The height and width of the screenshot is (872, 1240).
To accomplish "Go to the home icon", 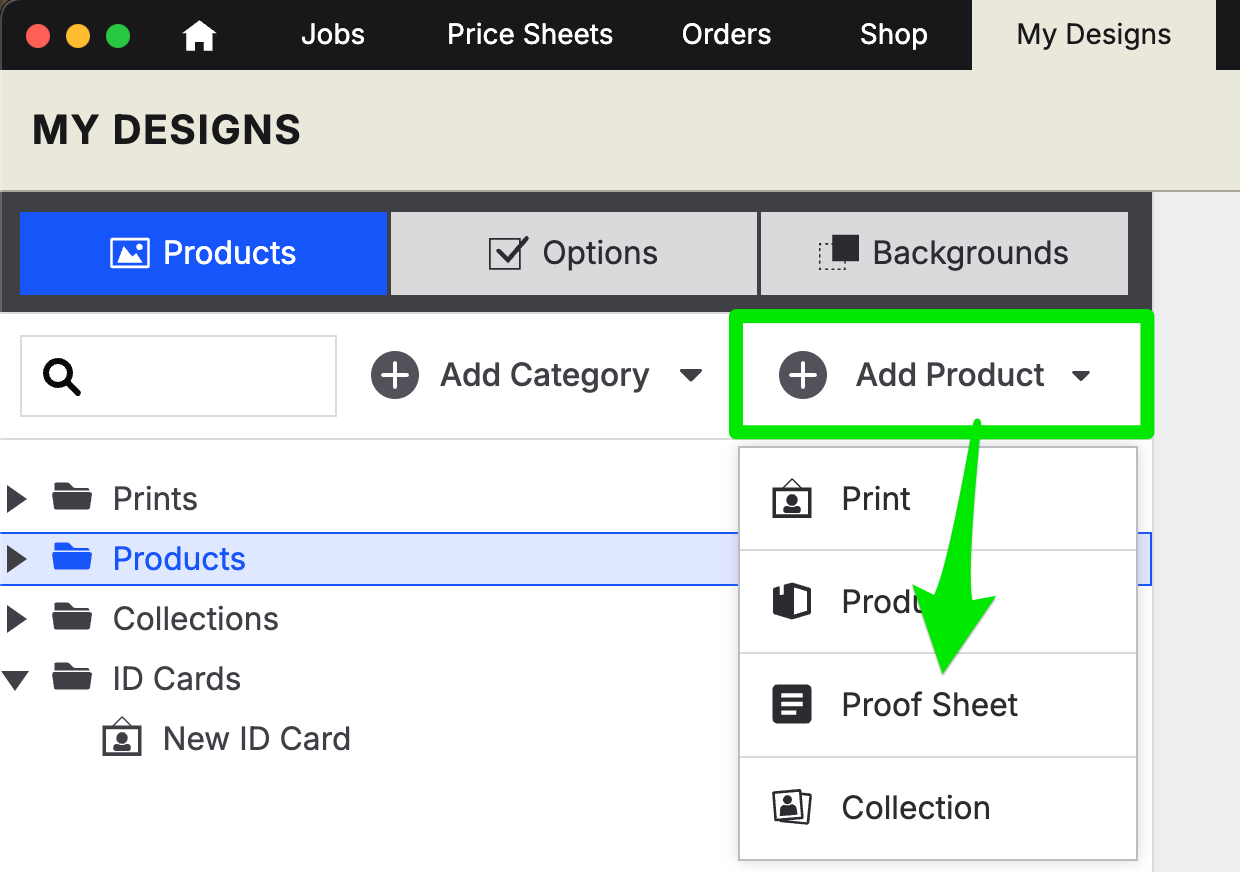I will pos(199,35).
